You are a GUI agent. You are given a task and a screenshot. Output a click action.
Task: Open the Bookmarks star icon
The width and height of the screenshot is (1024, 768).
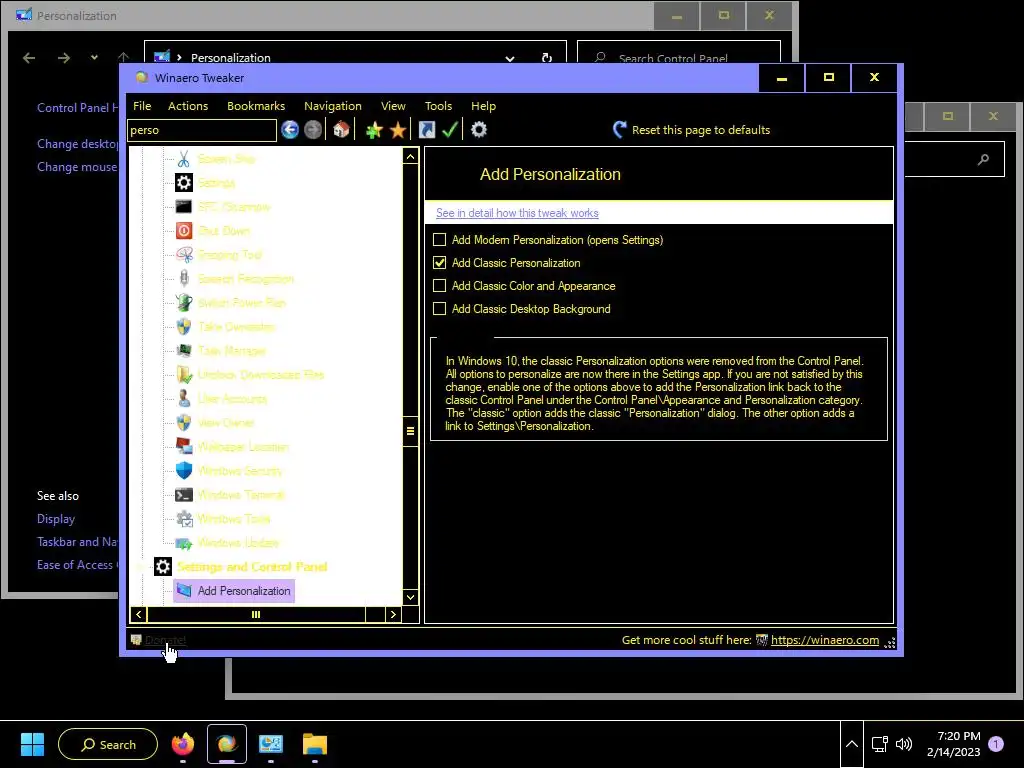(x=397, y=130)
